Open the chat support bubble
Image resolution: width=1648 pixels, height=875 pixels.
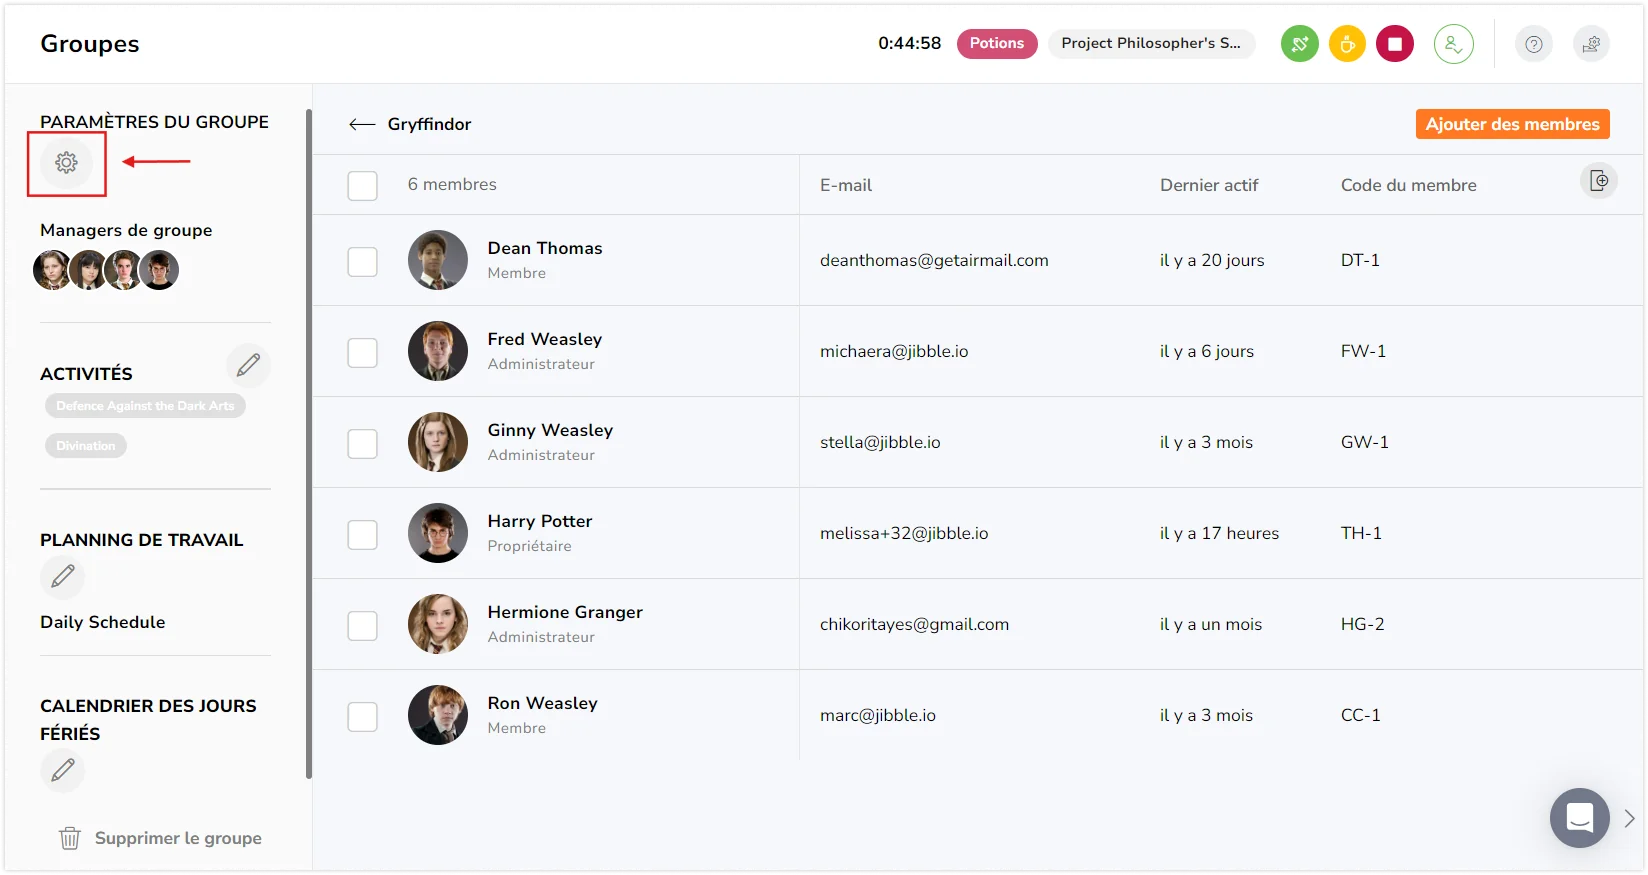(1579, 818)
